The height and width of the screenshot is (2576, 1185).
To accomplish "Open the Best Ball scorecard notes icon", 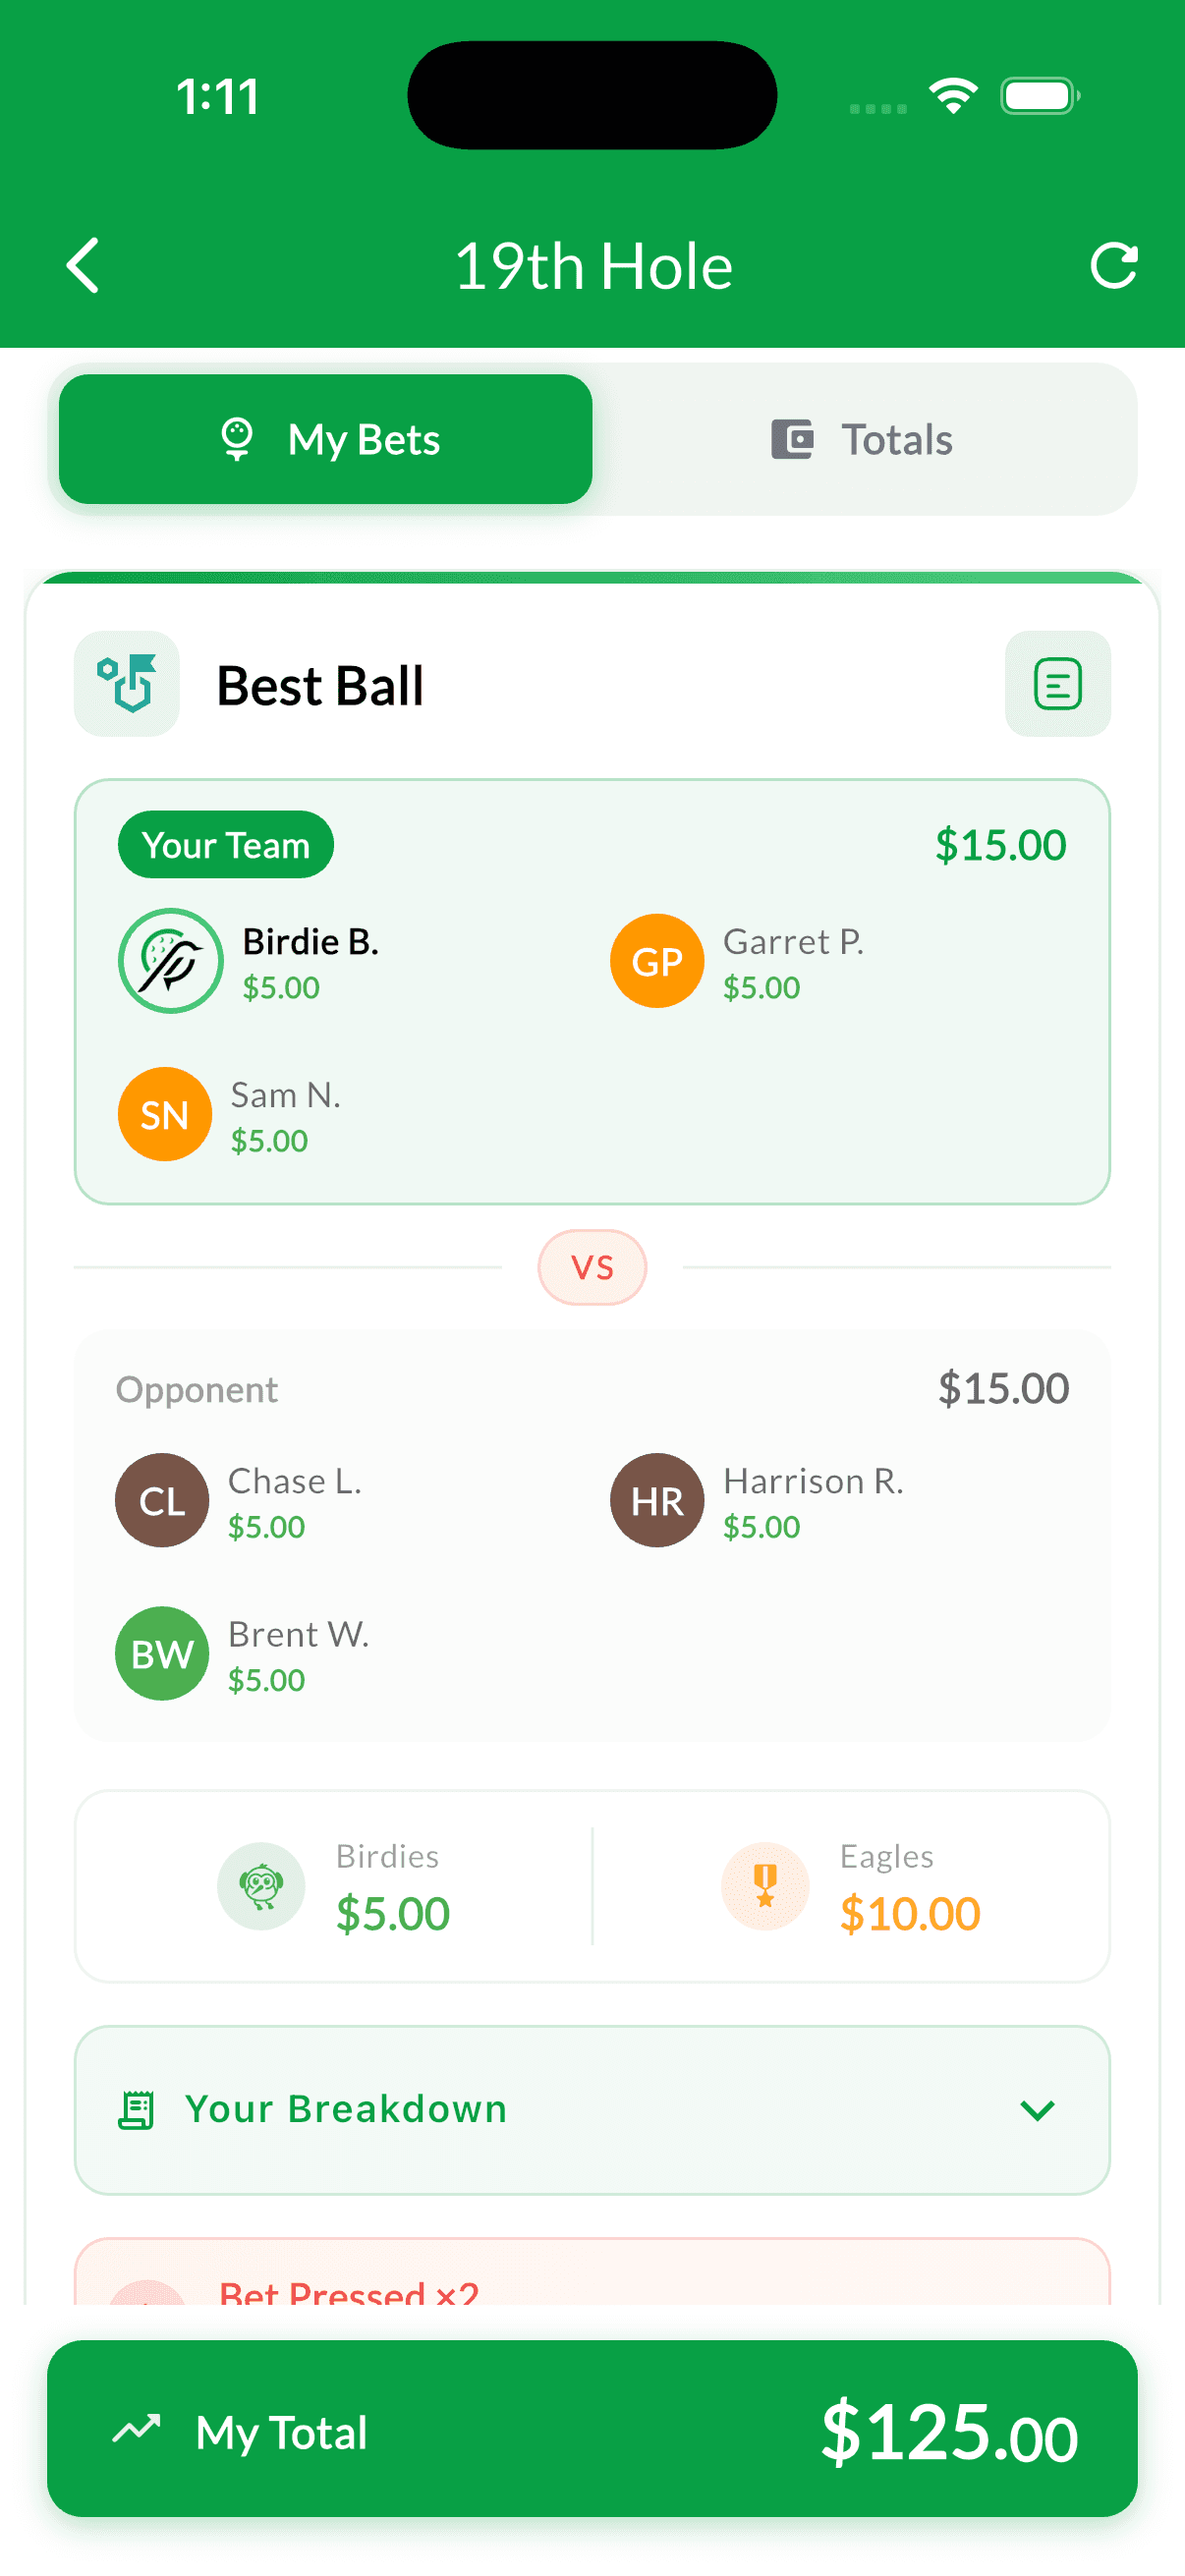I will (1057, 684).
